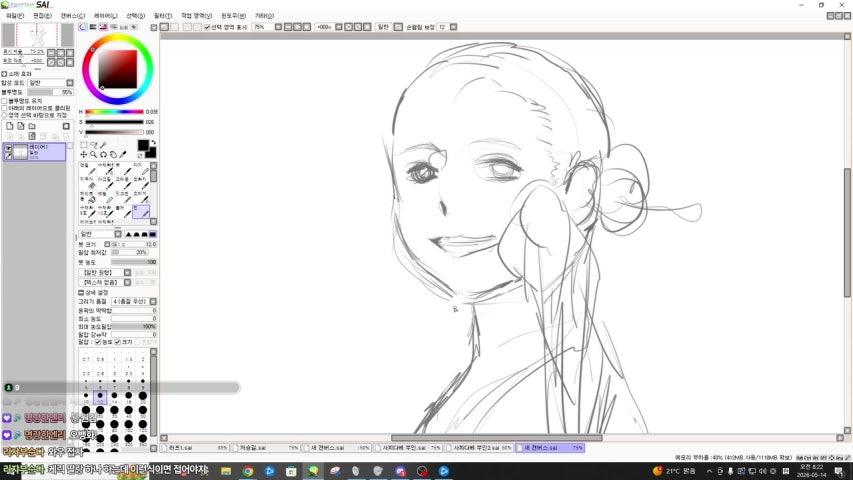Swap foreground and background colors
This screenshot has width=853, height=480.
(153, 143)
